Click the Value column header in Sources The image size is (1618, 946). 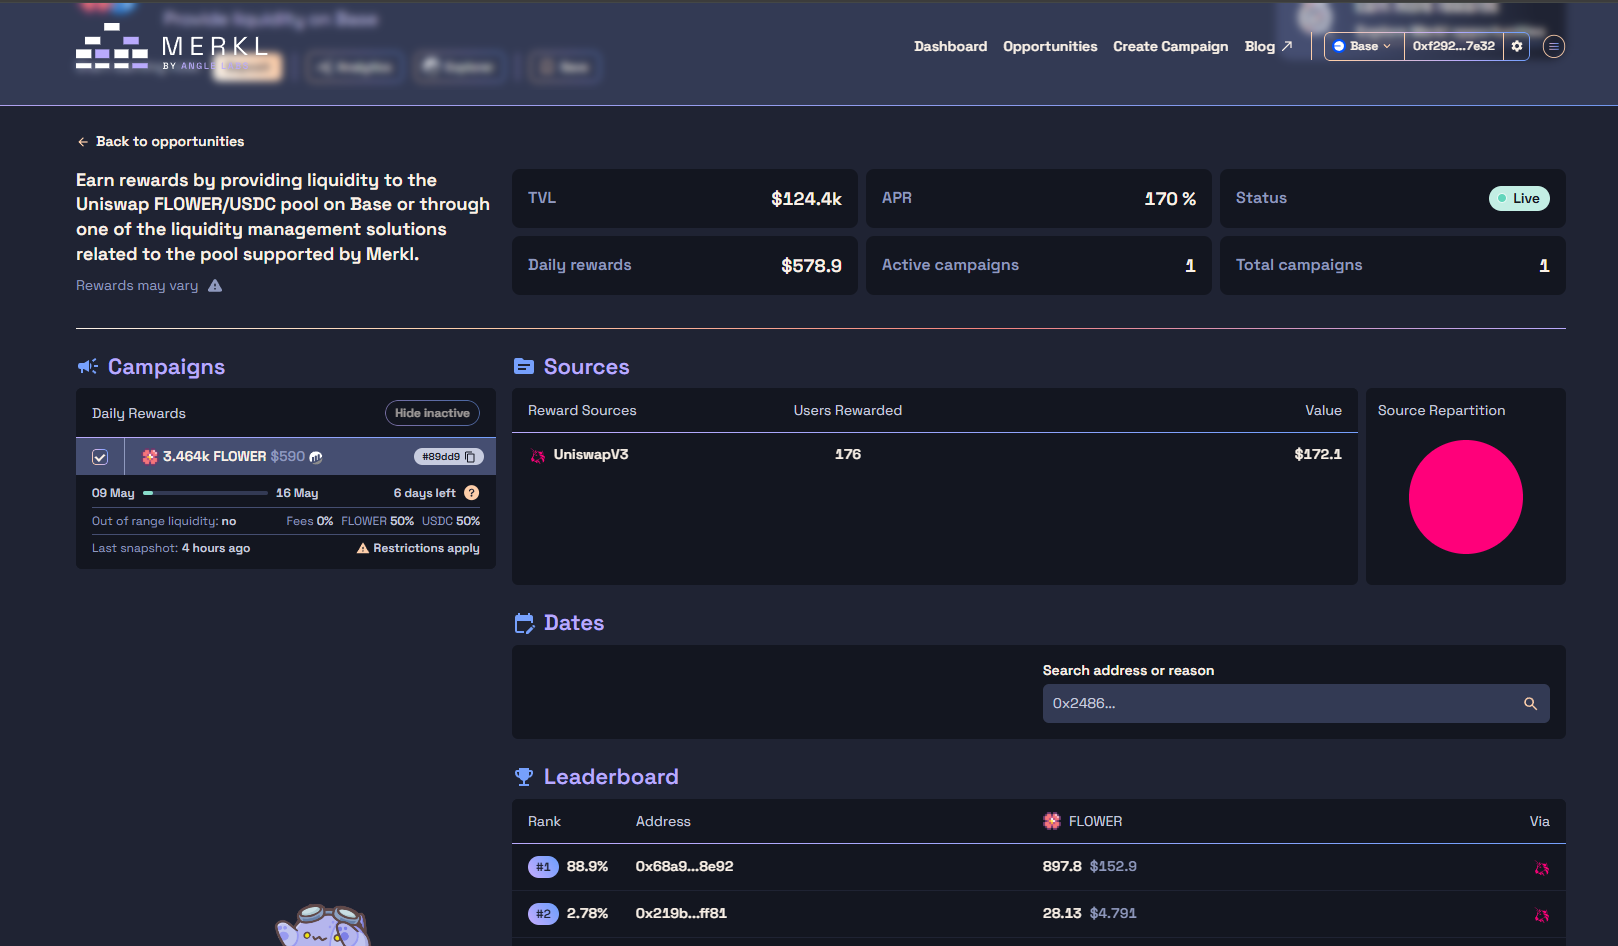(x=1323, y=410)
